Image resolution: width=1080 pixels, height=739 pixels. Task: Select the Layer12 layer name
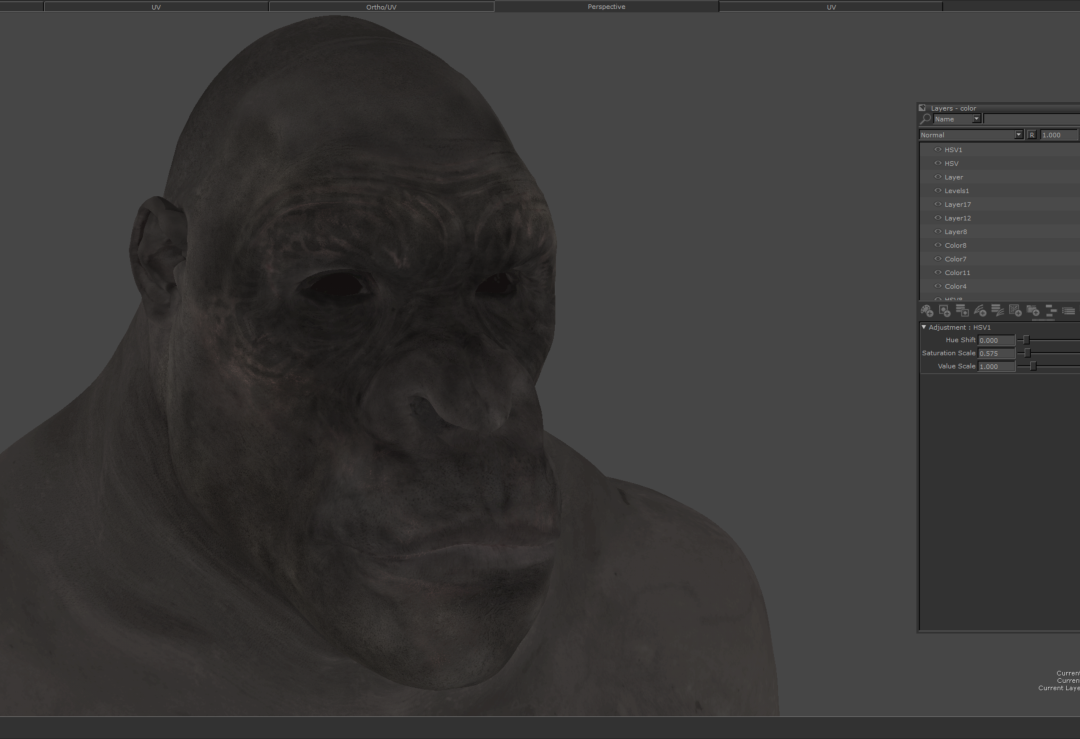pos(957,218)
